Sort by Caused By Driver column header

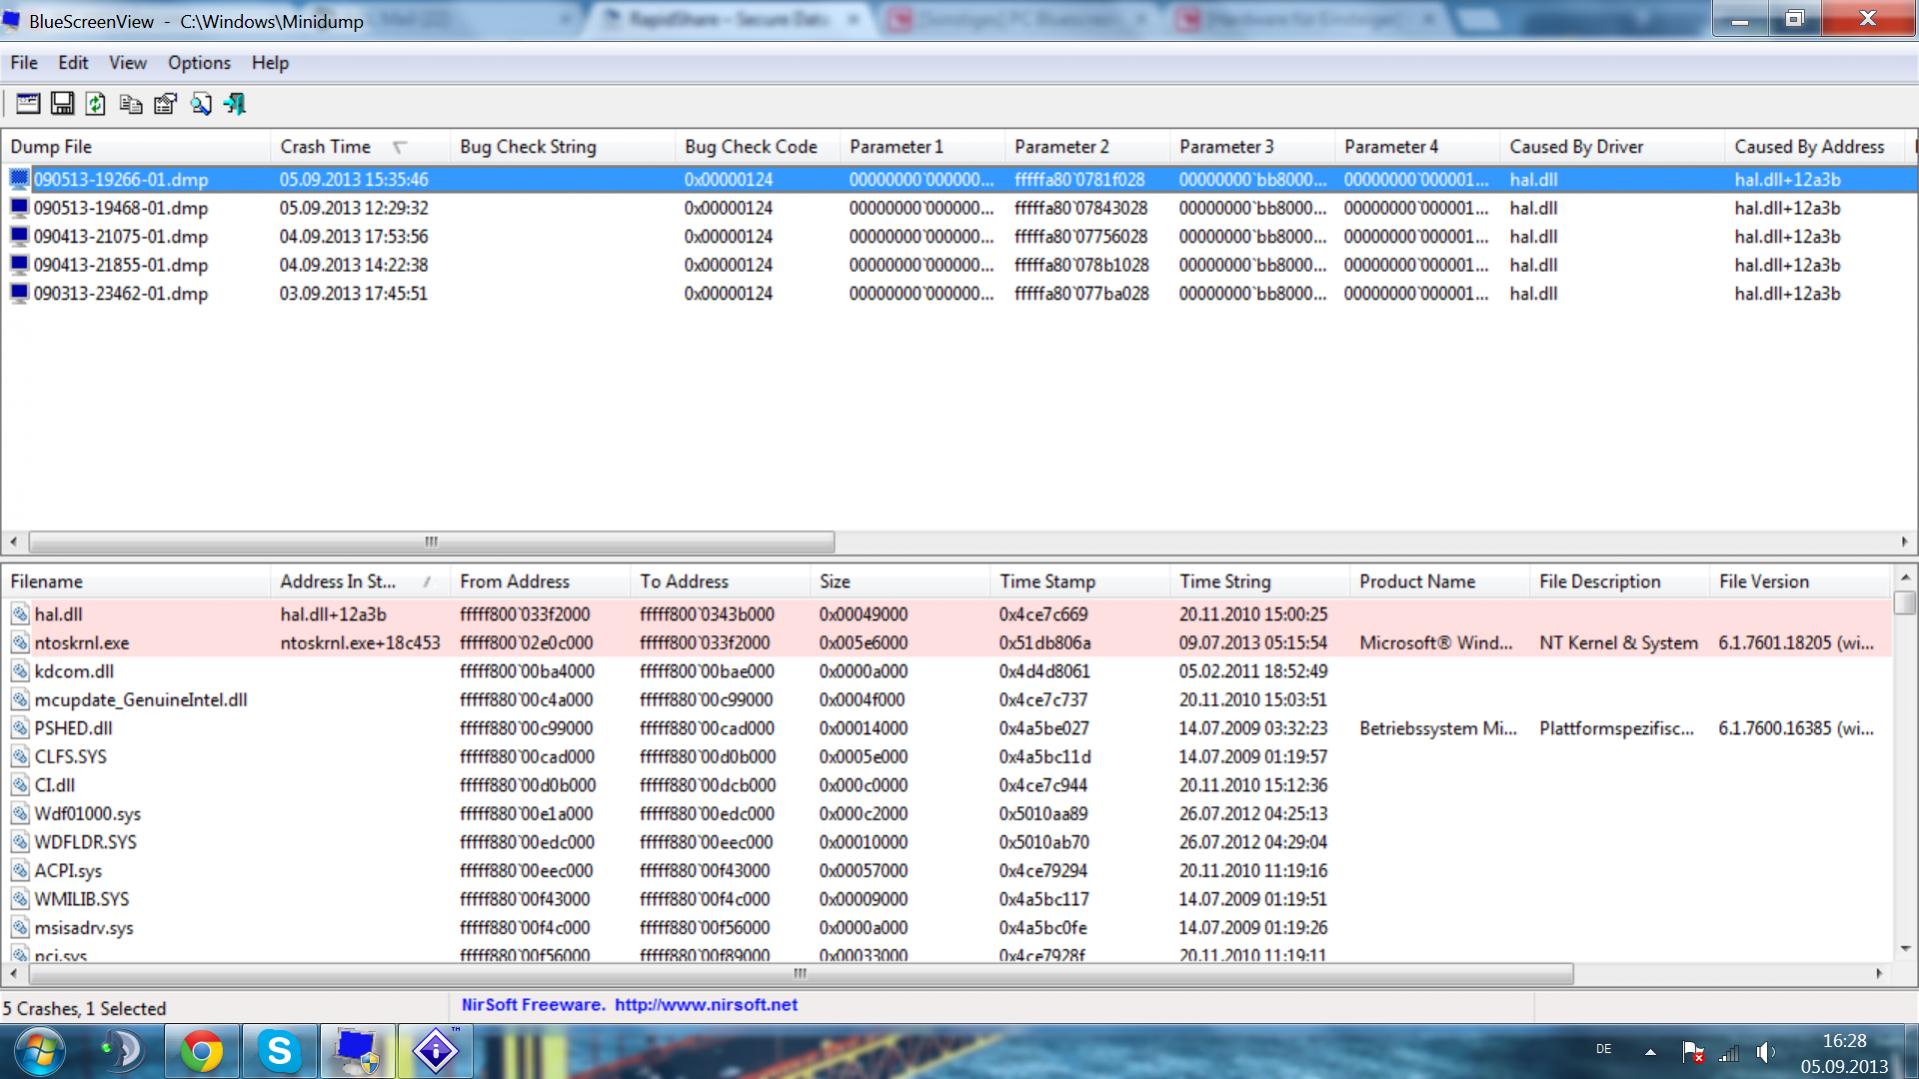[x=1612, y=147]
